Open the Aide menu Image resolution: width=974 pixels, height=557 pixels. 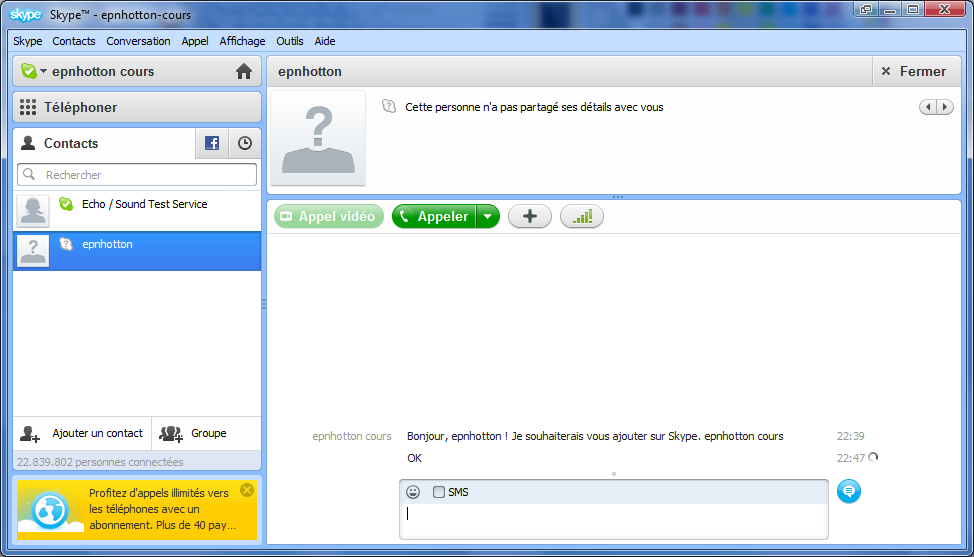pyautogui.click(x=325, y=41)
